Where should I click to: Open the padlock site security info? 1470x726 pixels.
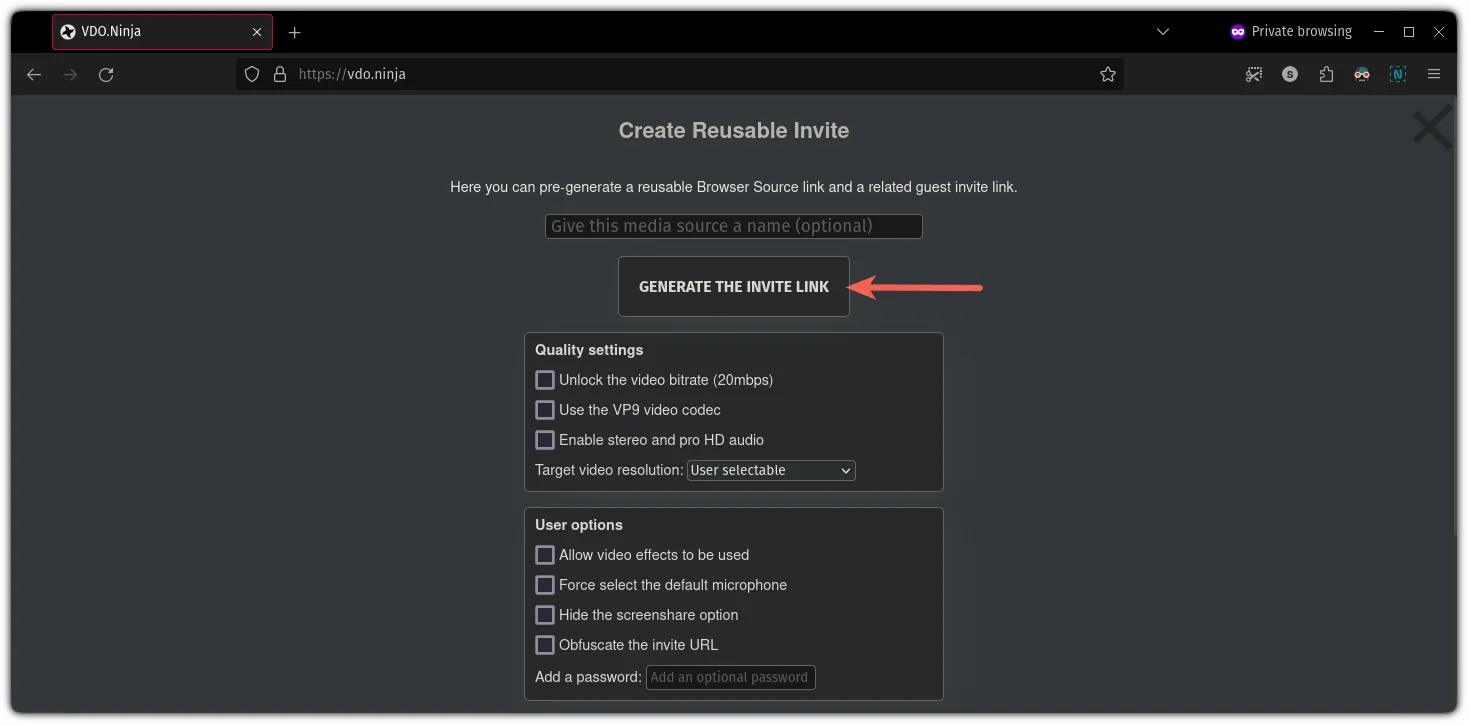pos(280,74)
